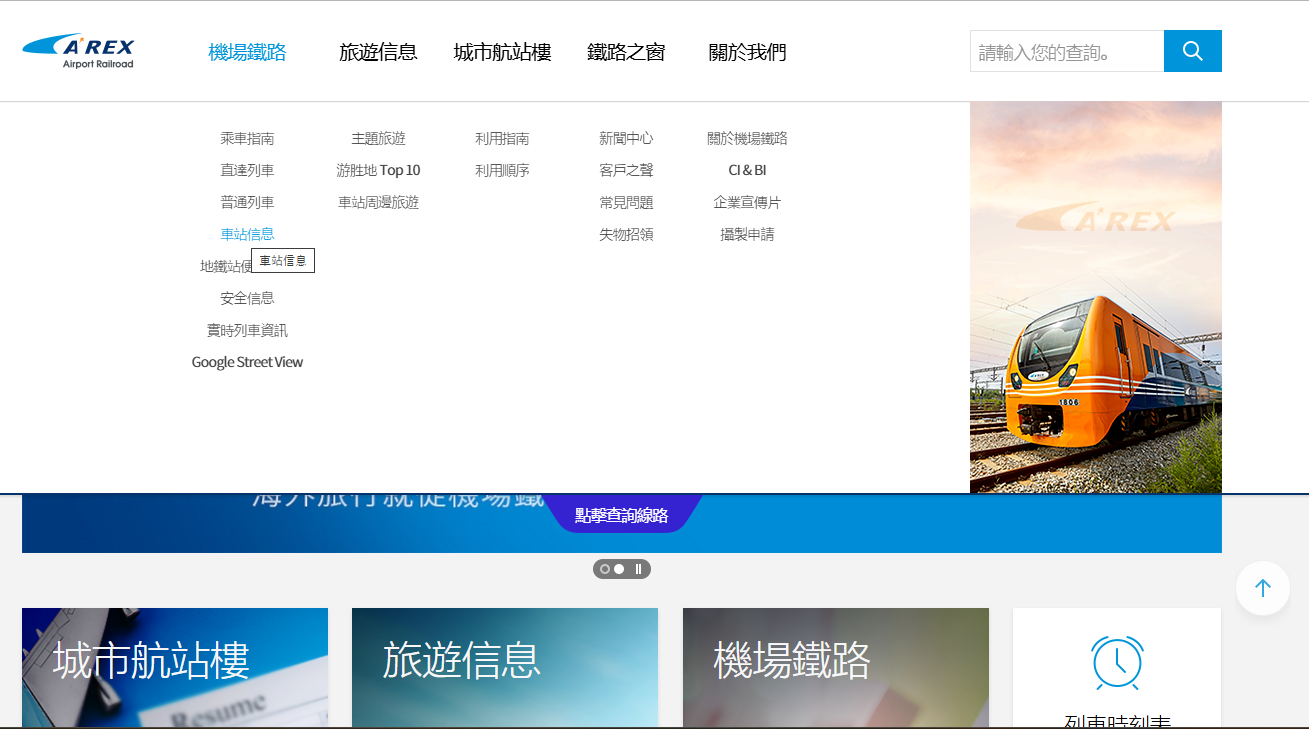Select the second banner slide dot
1309x729 pixels.
coord(619,569)
